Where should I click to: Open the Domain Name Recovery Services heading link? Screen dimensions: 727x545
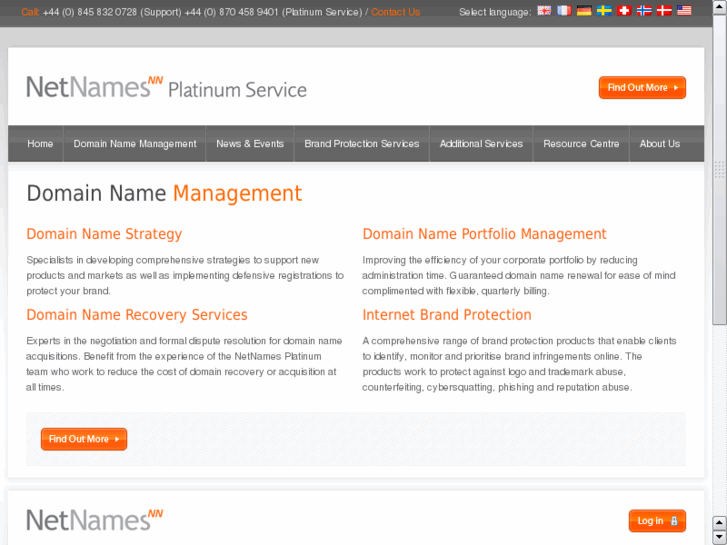tap(137, 315)
